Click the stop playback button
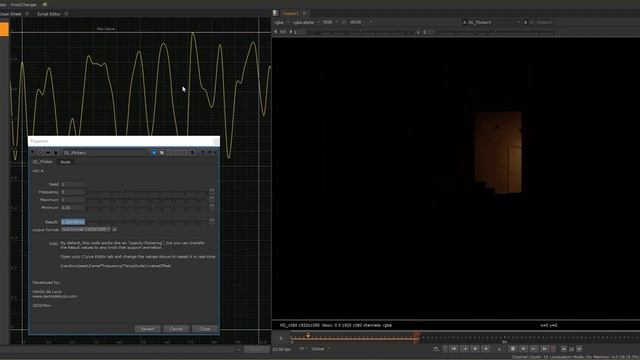Image resolution: width=640 pixels, height=360 pixels. (x=513, y=349)
